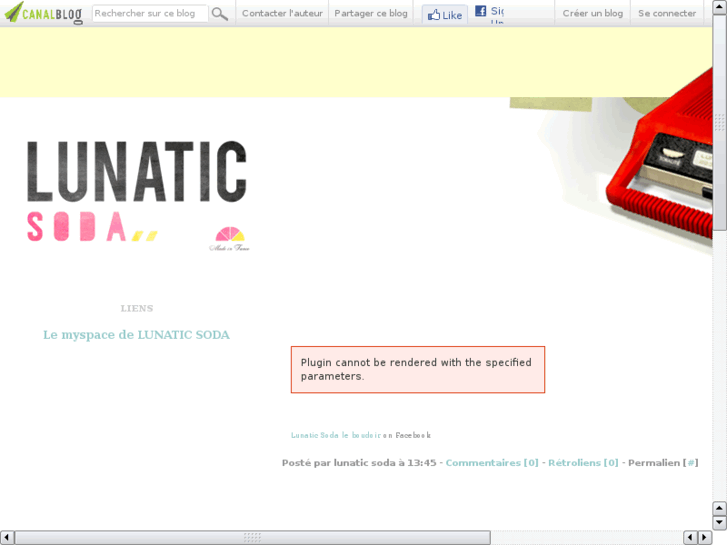Open the Canalblog logo home link
727x545 pixels.
pyautogui.click(x=44, y=13)
